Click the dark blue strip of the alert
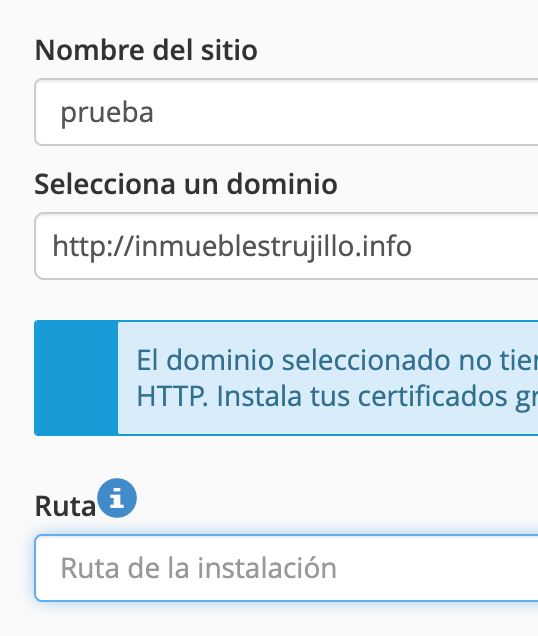The height and width of the screenshot is (636, 538). tap(76, 378)
